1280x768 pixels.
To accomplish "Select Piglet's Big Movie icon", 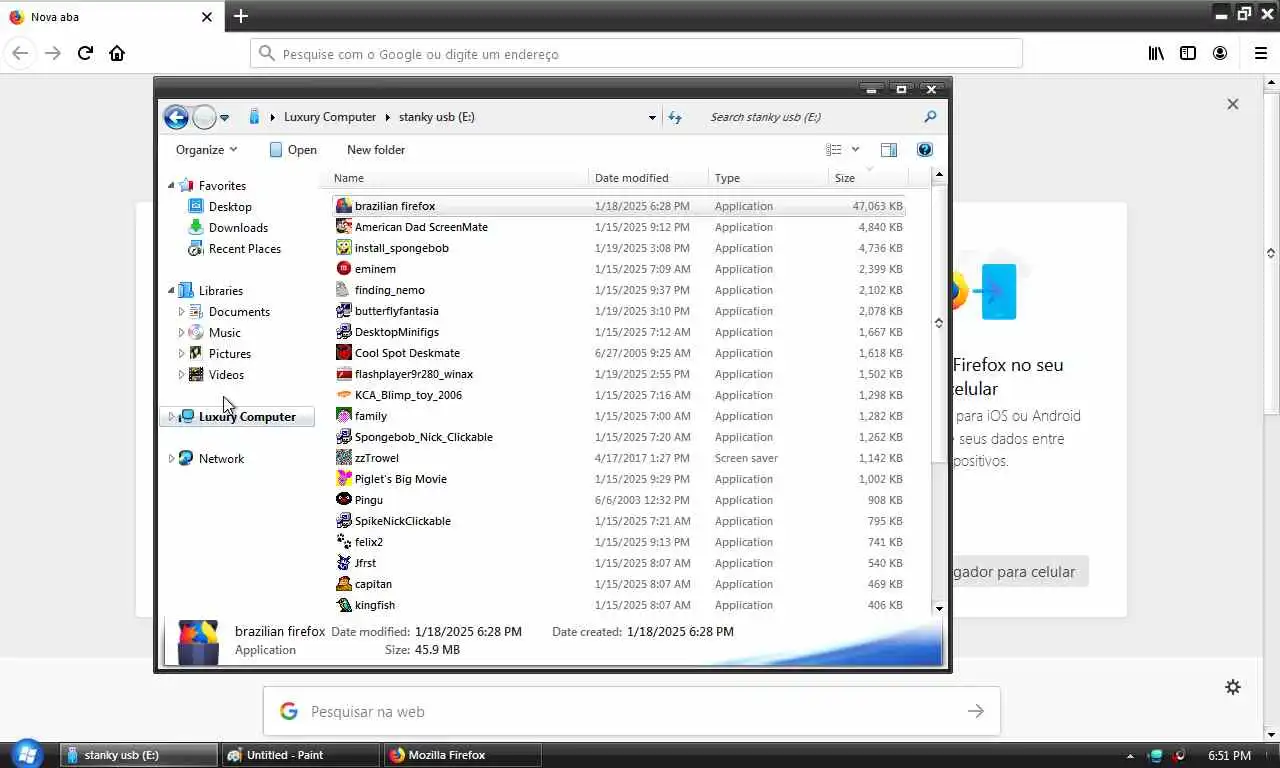I will point(344,479).
